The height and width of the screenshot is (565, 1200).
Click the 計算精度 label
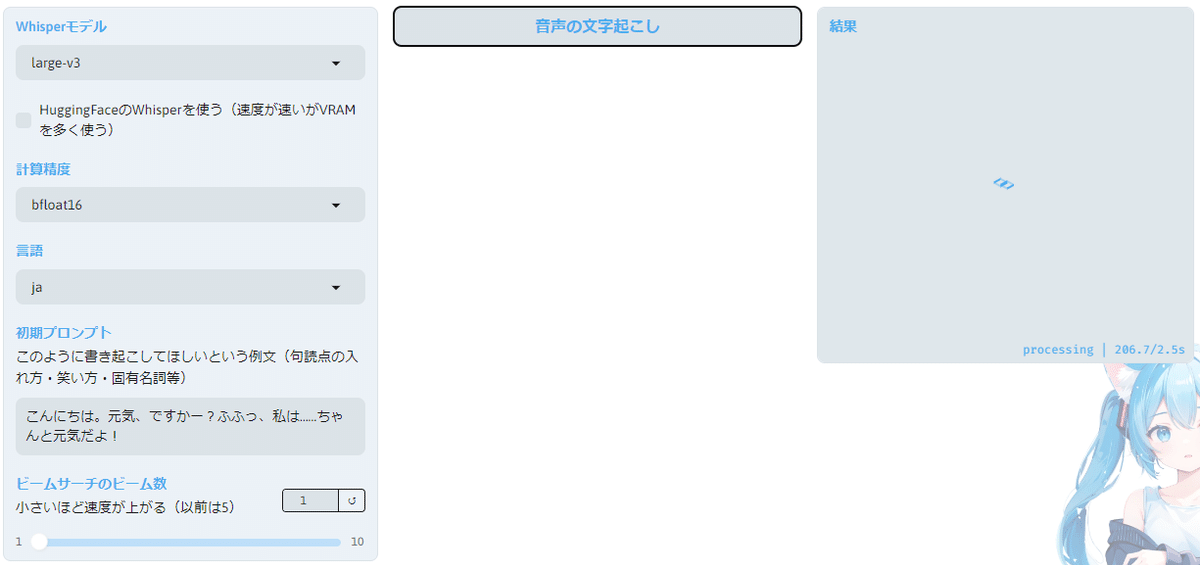(43, 169)
